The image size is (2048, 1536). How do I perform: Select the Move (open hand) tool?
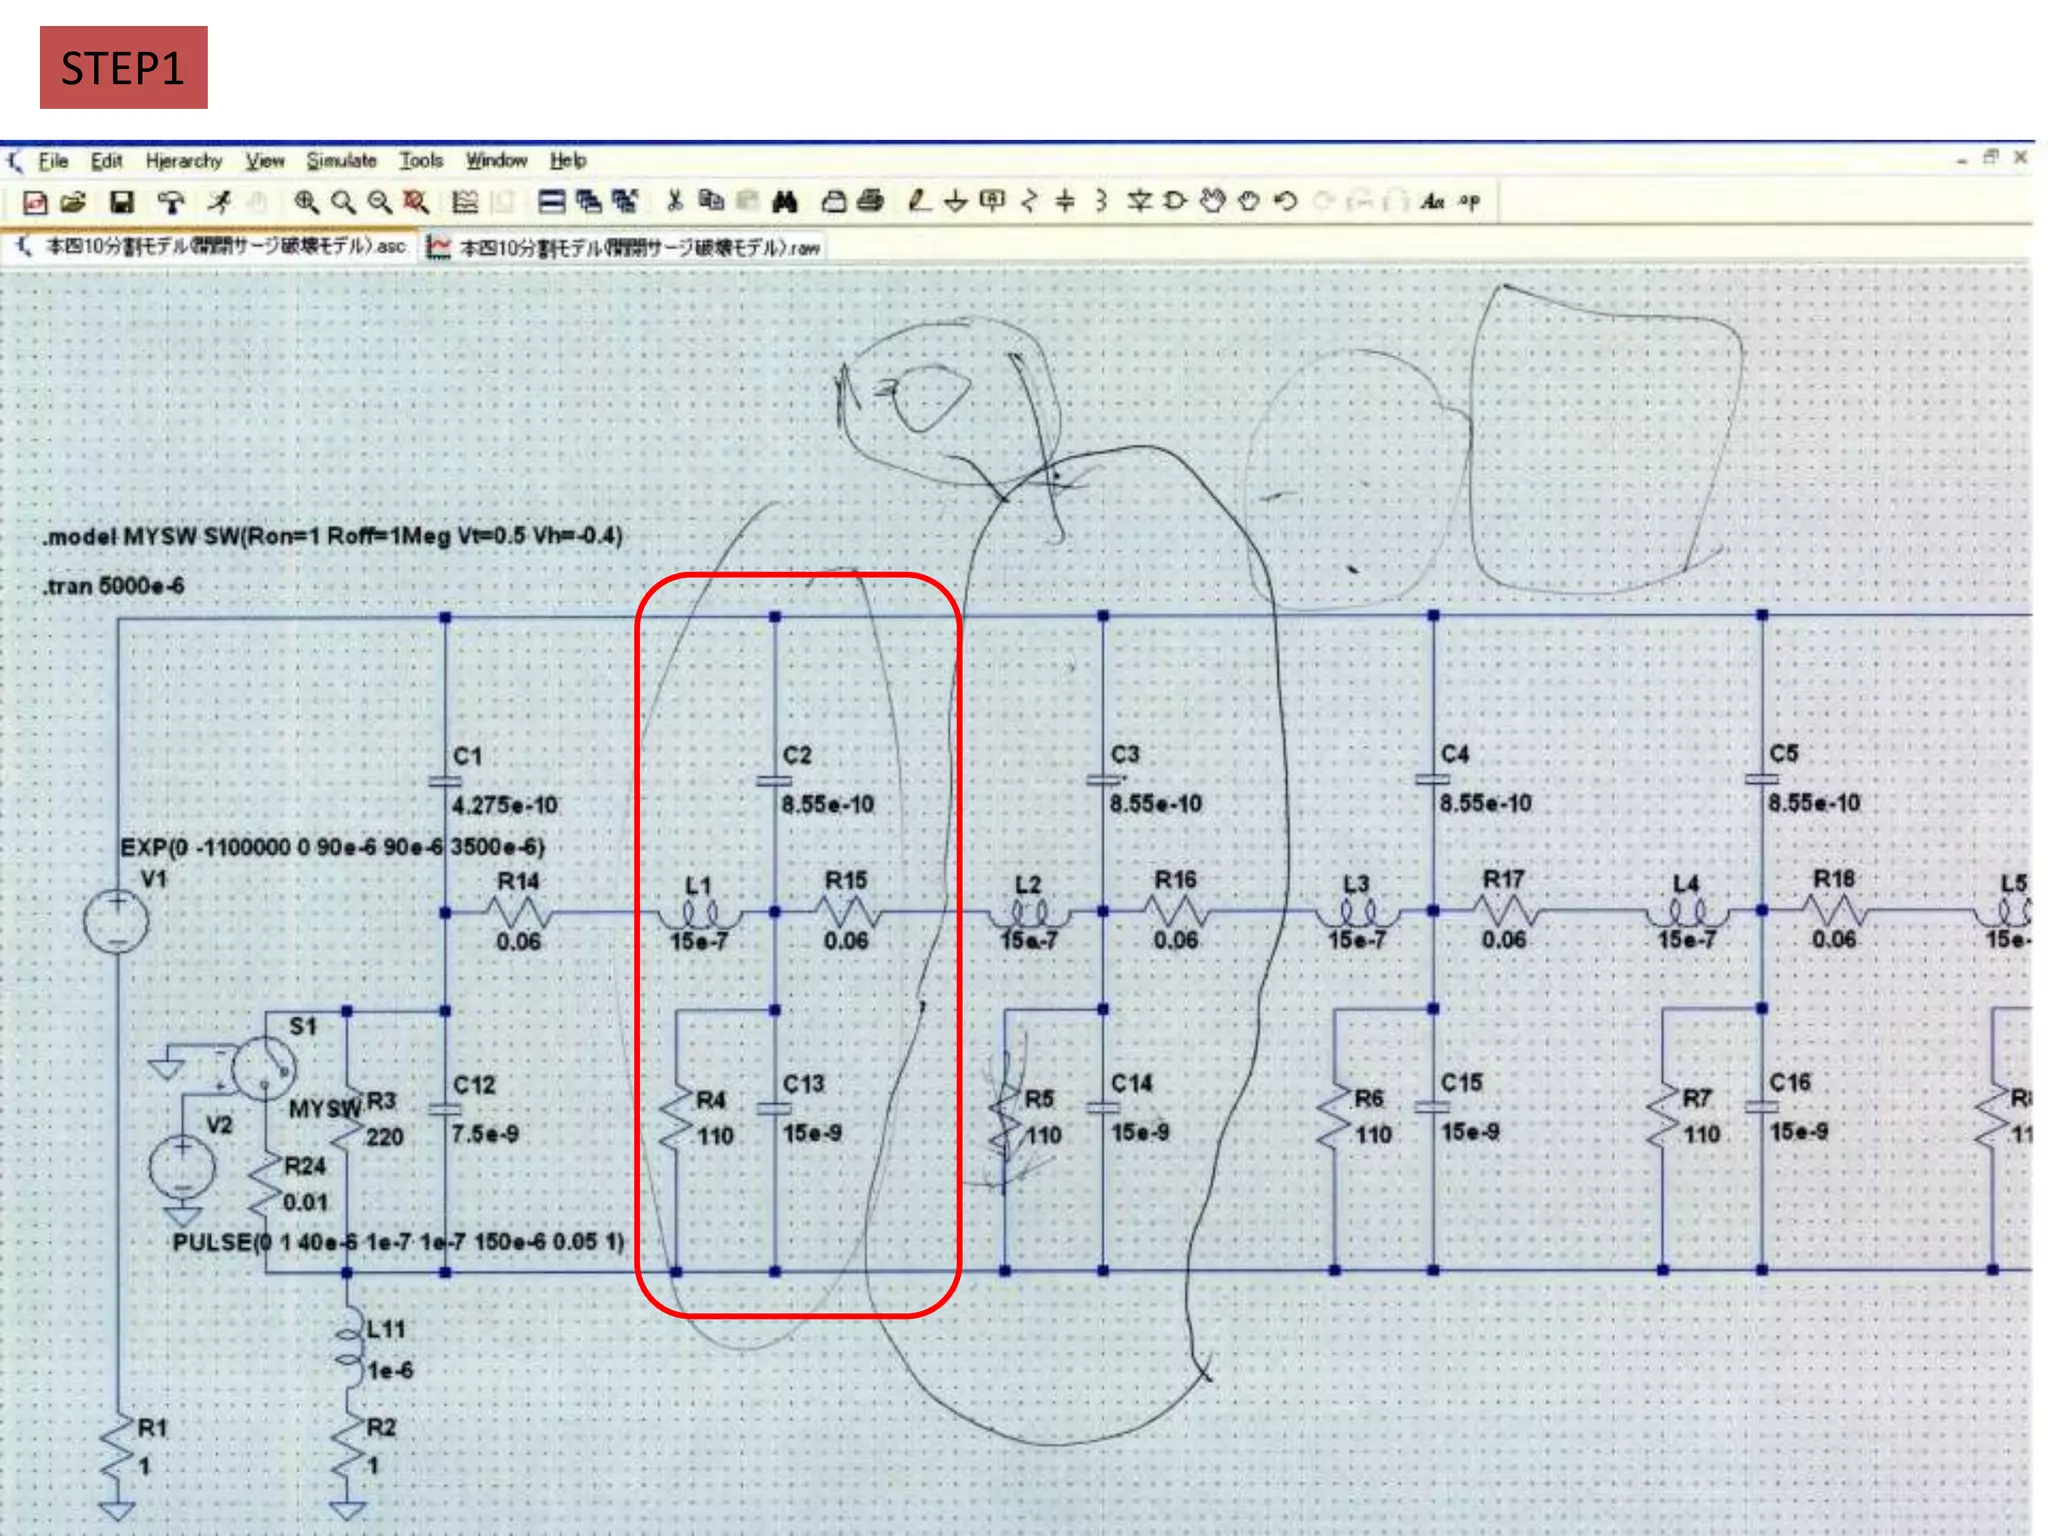(x=1212, y=202)
